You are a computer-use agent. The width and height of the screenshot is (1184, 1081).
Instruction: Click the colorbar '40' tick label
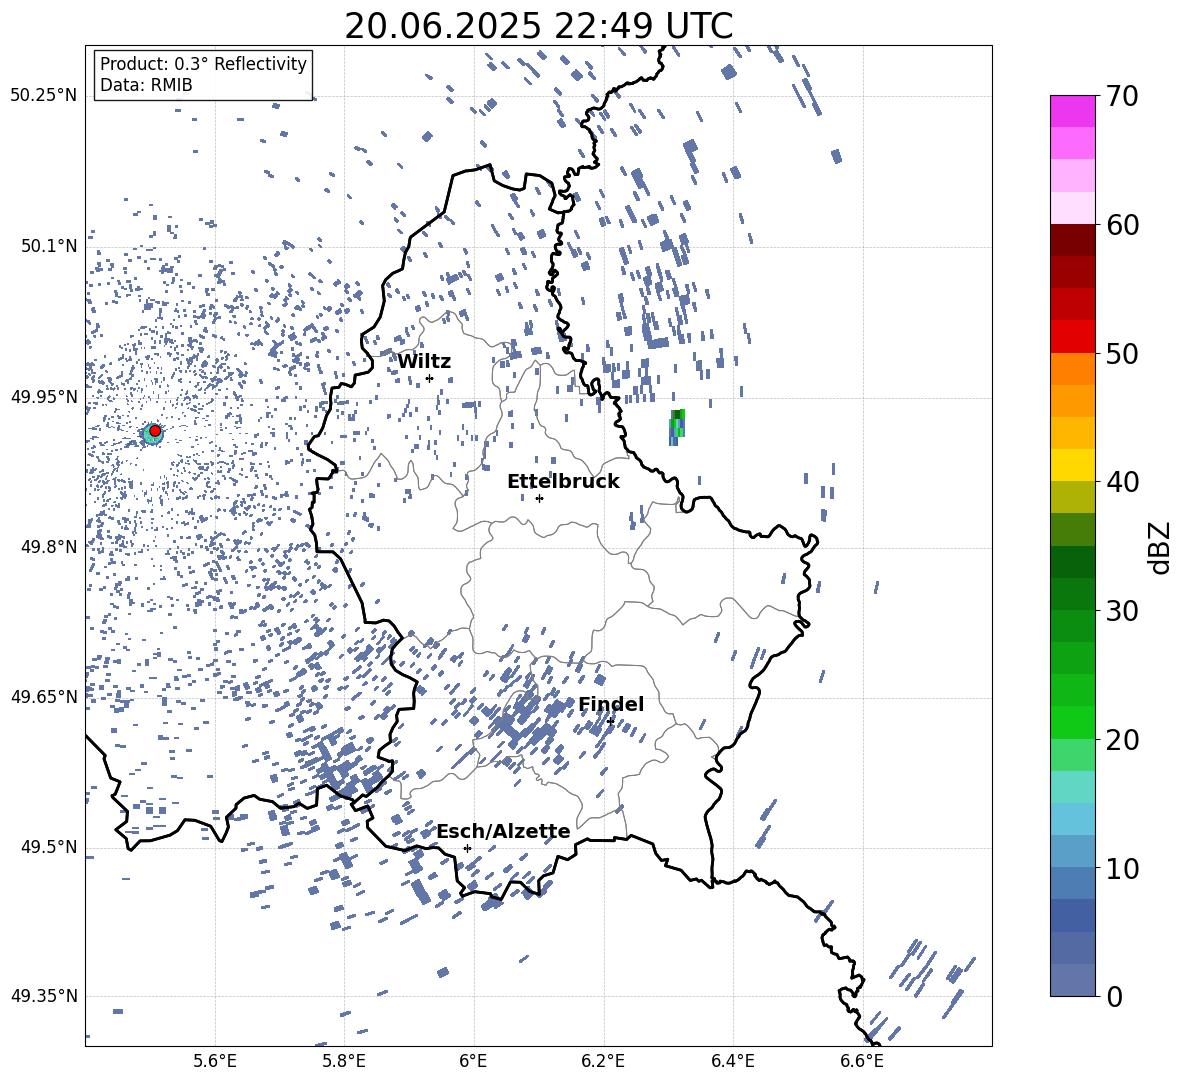pos(1121,482)
